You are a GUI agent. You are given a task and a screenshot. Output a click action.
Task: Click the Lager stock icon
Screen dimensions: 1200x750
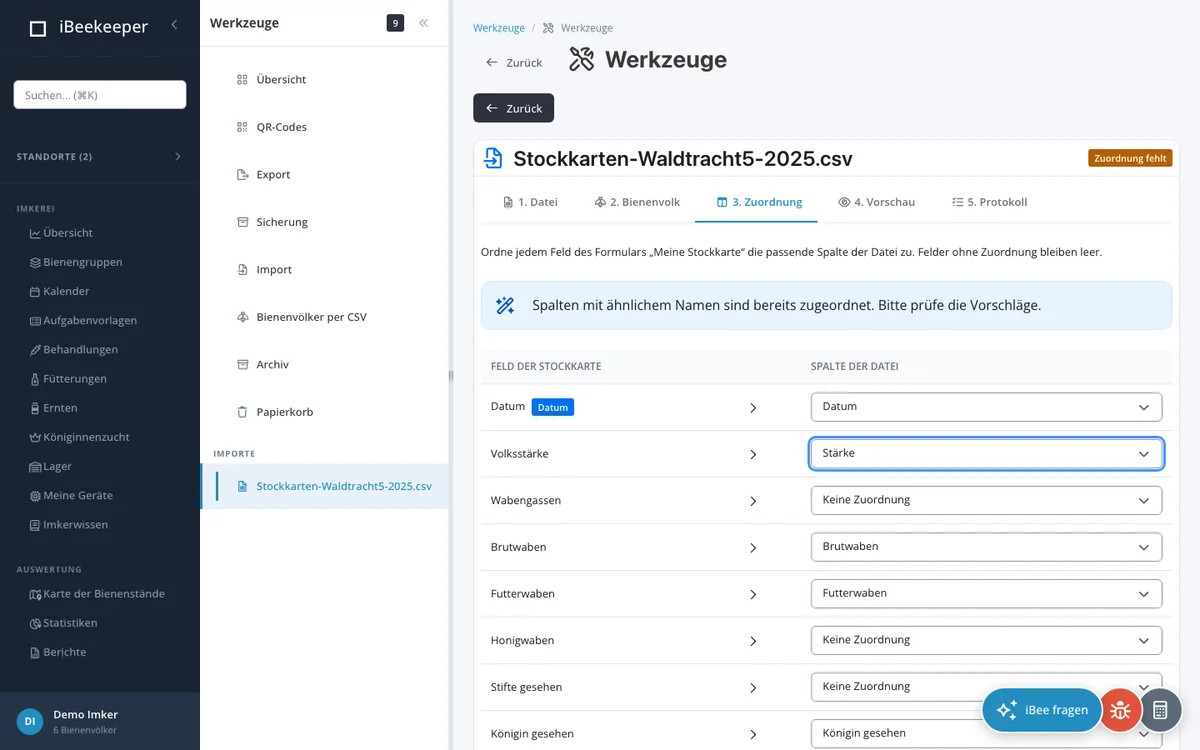pyautogui.click(x=35, y=467)
